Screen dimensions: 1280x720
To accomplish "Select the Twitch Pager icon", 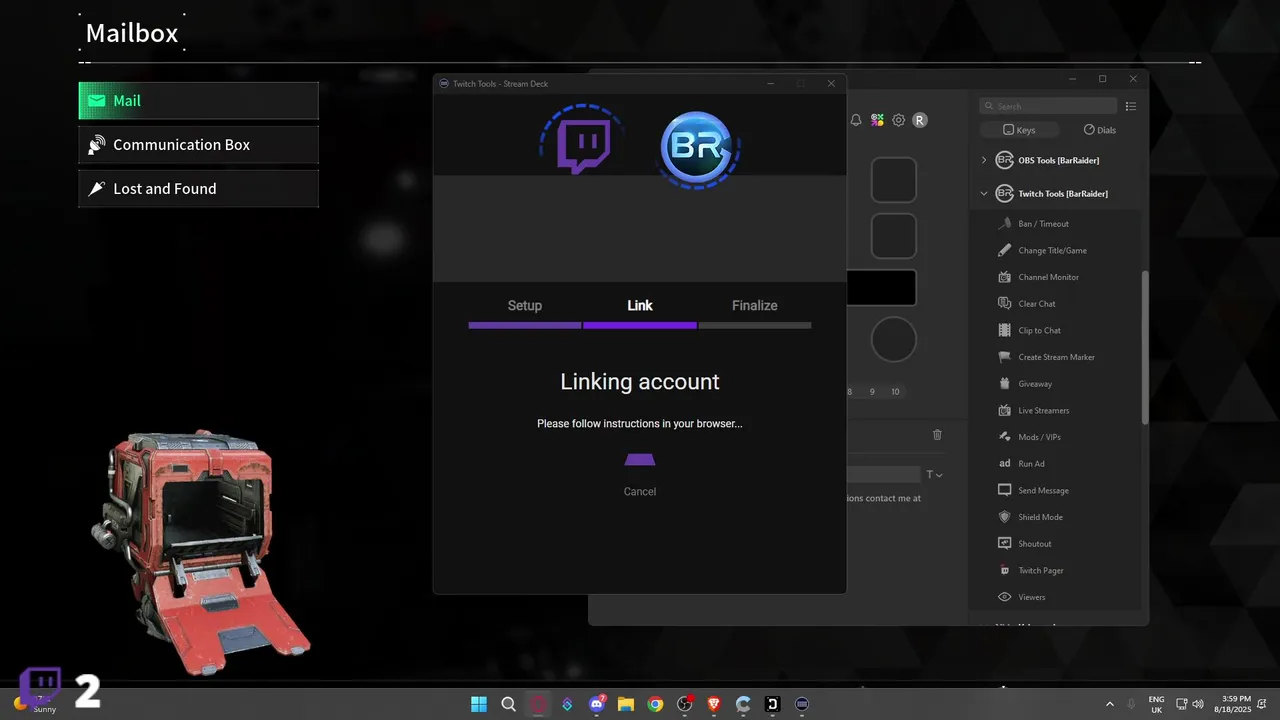I will [1005, 570].
